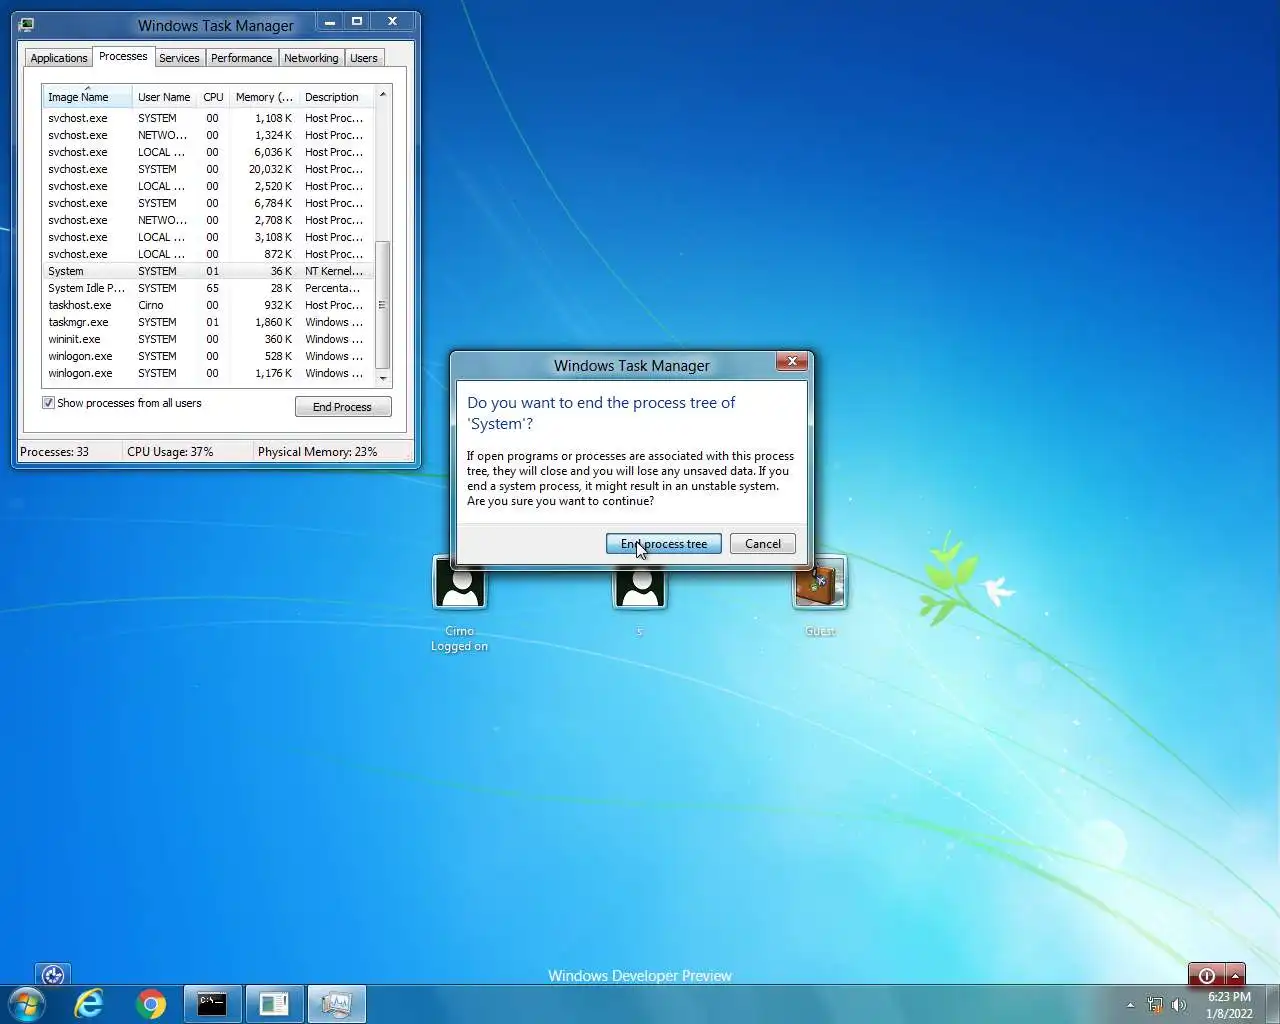Select the Processes tab
The image size is (1280, 1024).
click(x=123, y=56)
